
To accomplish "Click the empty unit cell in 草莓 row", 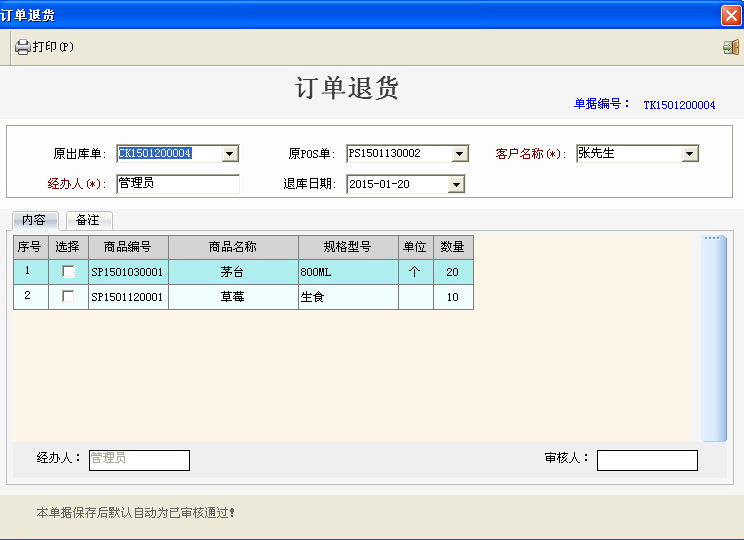I will (x=416, y=297).
